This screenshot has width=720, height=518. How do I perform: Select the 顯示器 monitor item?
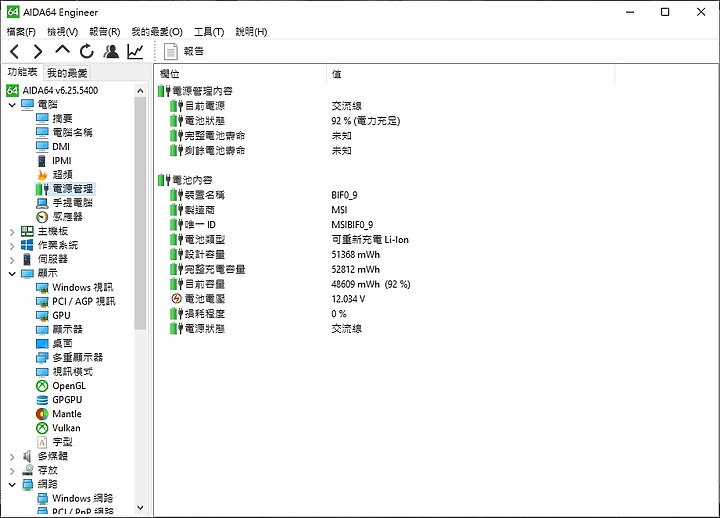coord(67,329)
